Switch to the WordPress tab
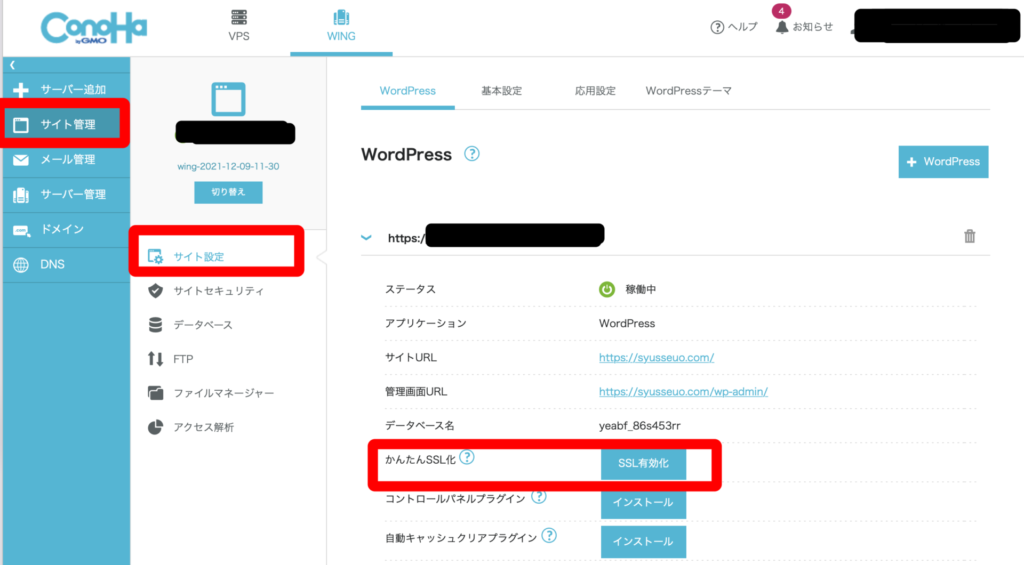1024x565 pixels. coord(408,91)
